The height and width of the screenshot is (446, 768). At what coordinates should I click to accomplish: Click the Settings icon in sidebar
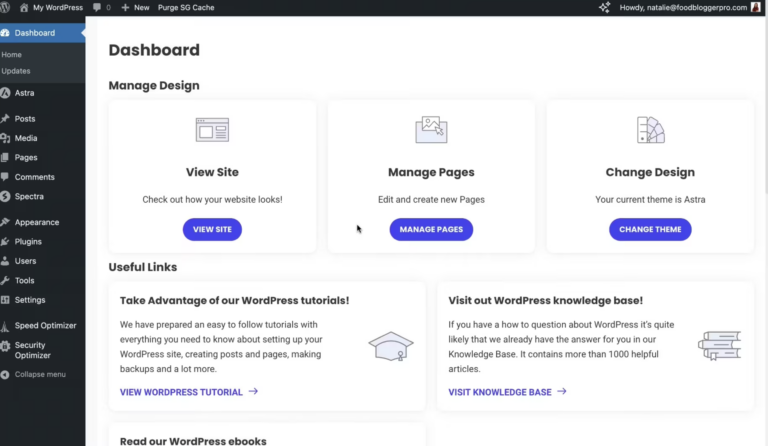(5, 300)
